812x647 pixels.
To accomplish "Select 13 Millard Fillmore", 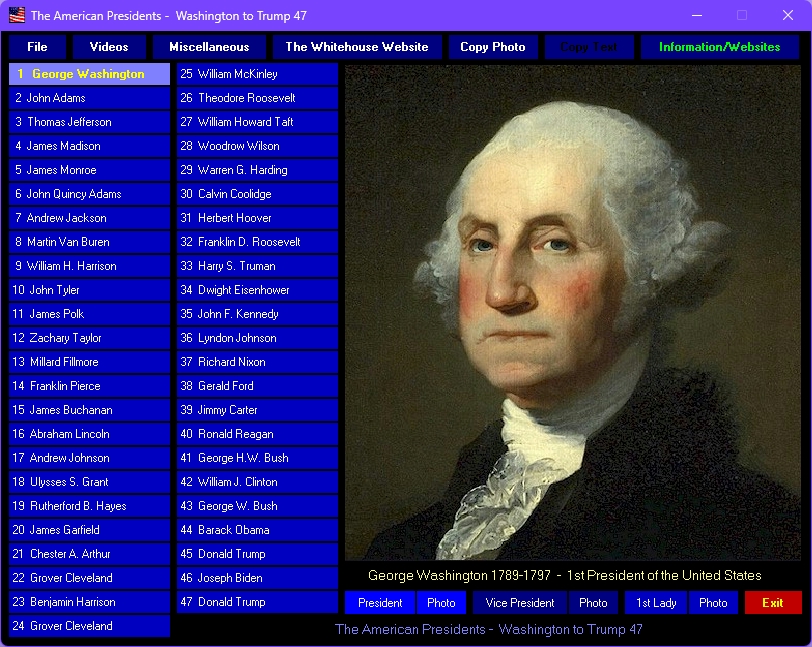I will (89, 362).
